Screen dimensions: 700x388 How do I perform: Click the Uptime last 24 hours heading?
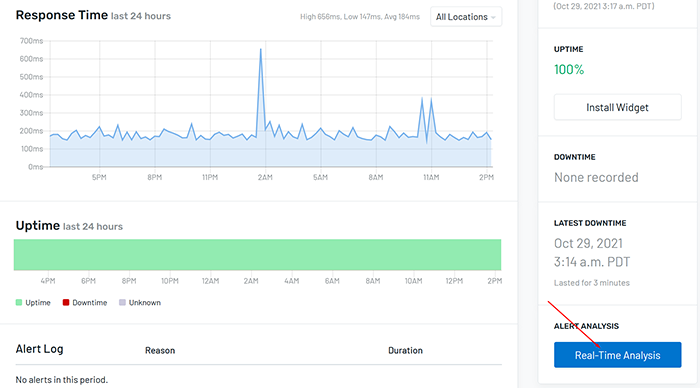pyautogui.click(x=69, y=225)
